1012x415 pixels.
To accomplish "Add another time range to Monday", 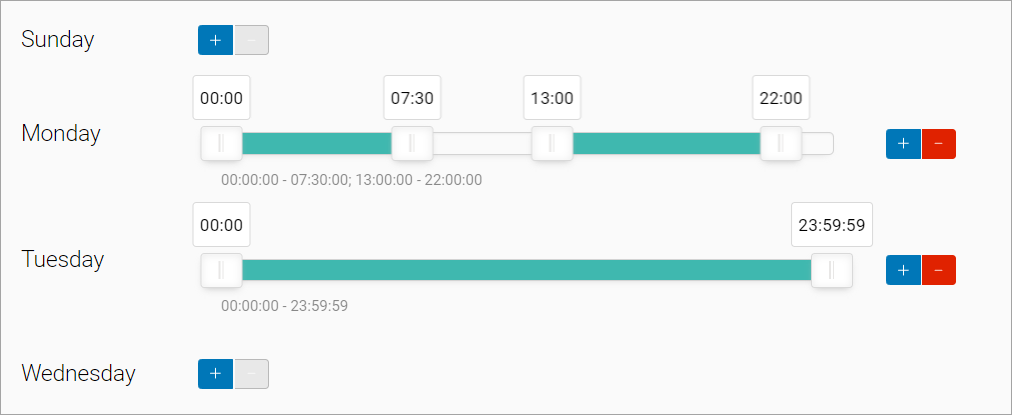I will [903, 144].
